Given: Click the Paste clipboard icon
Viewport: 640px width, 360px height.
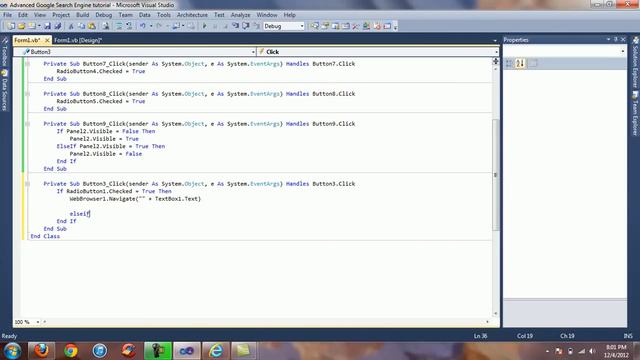Looking at the screenshot, I should (92, 26).
